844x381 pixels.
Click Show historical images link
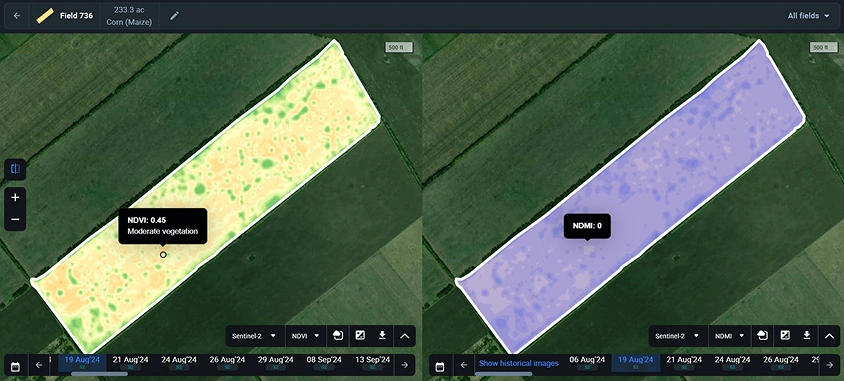pos(519,363)
